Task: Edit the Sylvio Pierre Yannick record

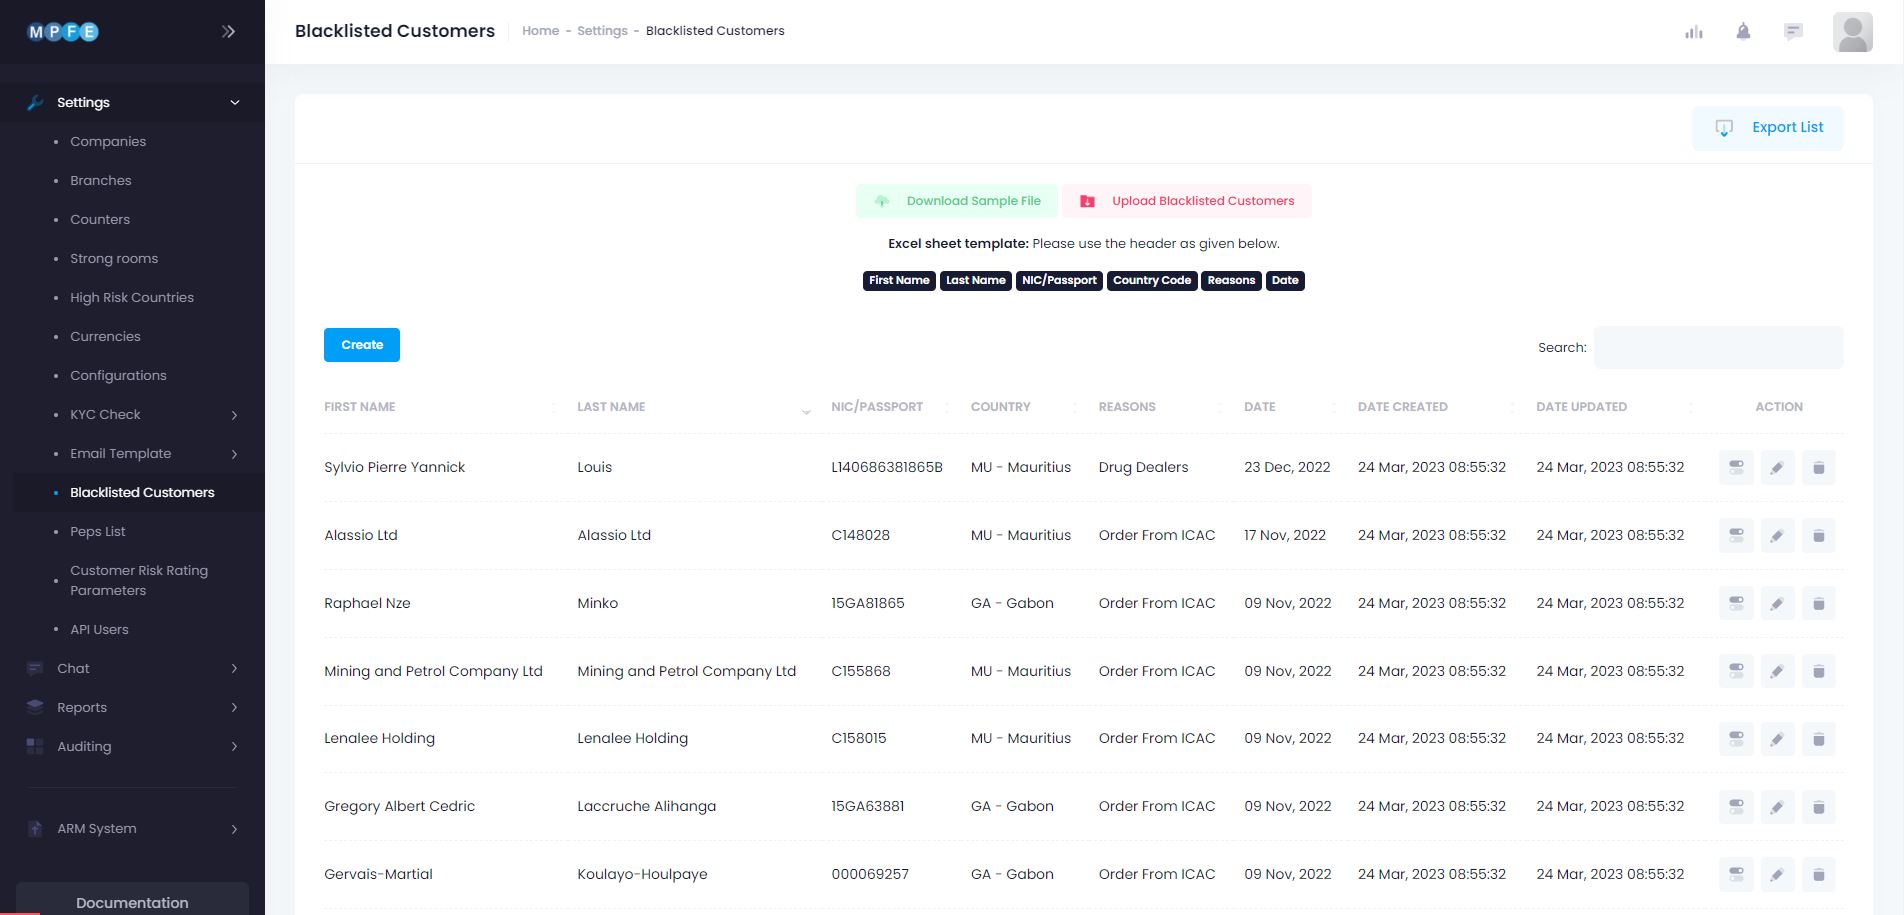Action: 1777,468
